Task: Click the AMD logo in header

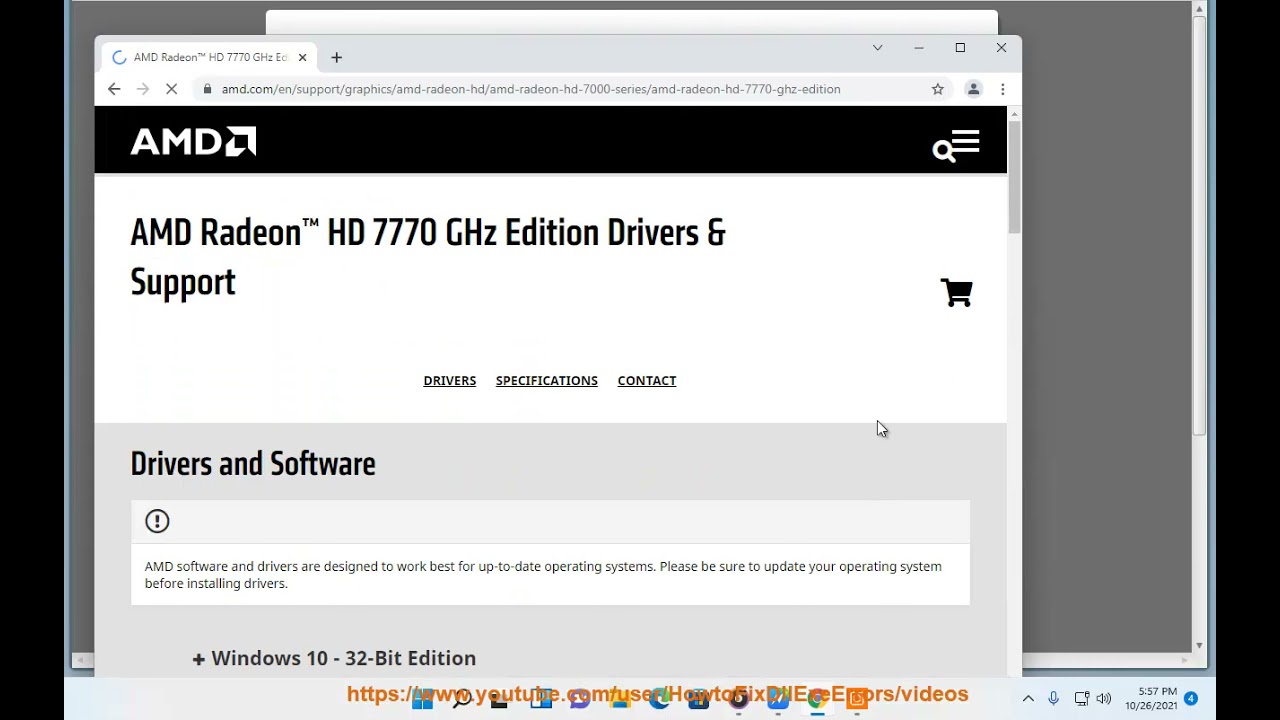Action: tap(193, 142)
